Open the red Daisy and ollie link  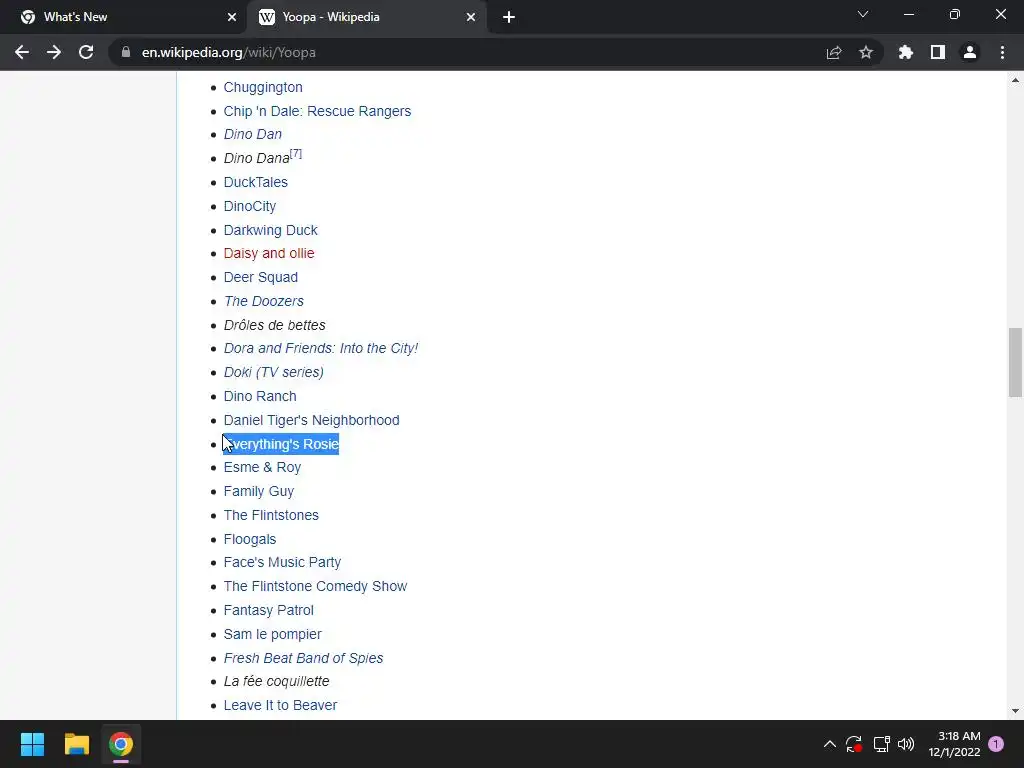(269, 253)
